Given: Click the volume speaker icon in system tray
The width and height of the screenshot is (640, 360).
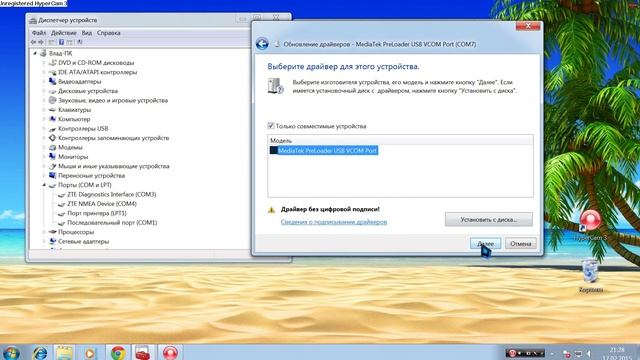Looking at the screenshot, I should pyautogui.click(x=589, y=353).
